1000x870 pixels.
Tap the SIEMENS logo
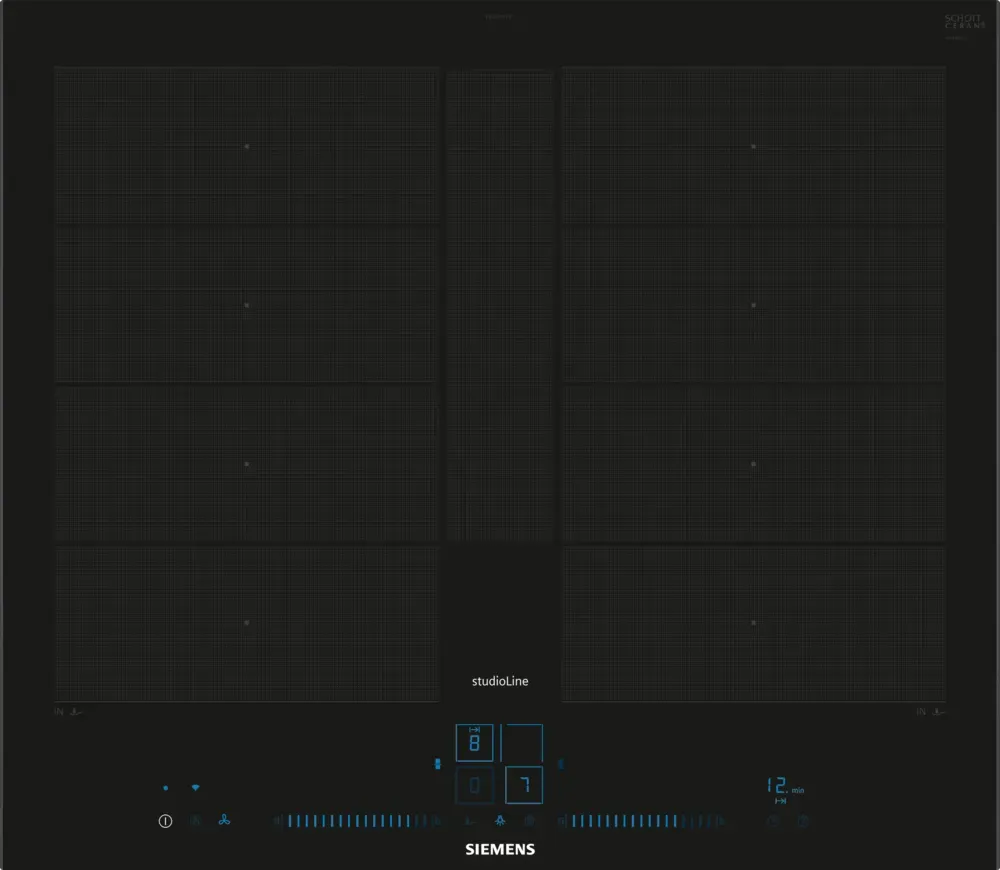(x=500, y=849)
